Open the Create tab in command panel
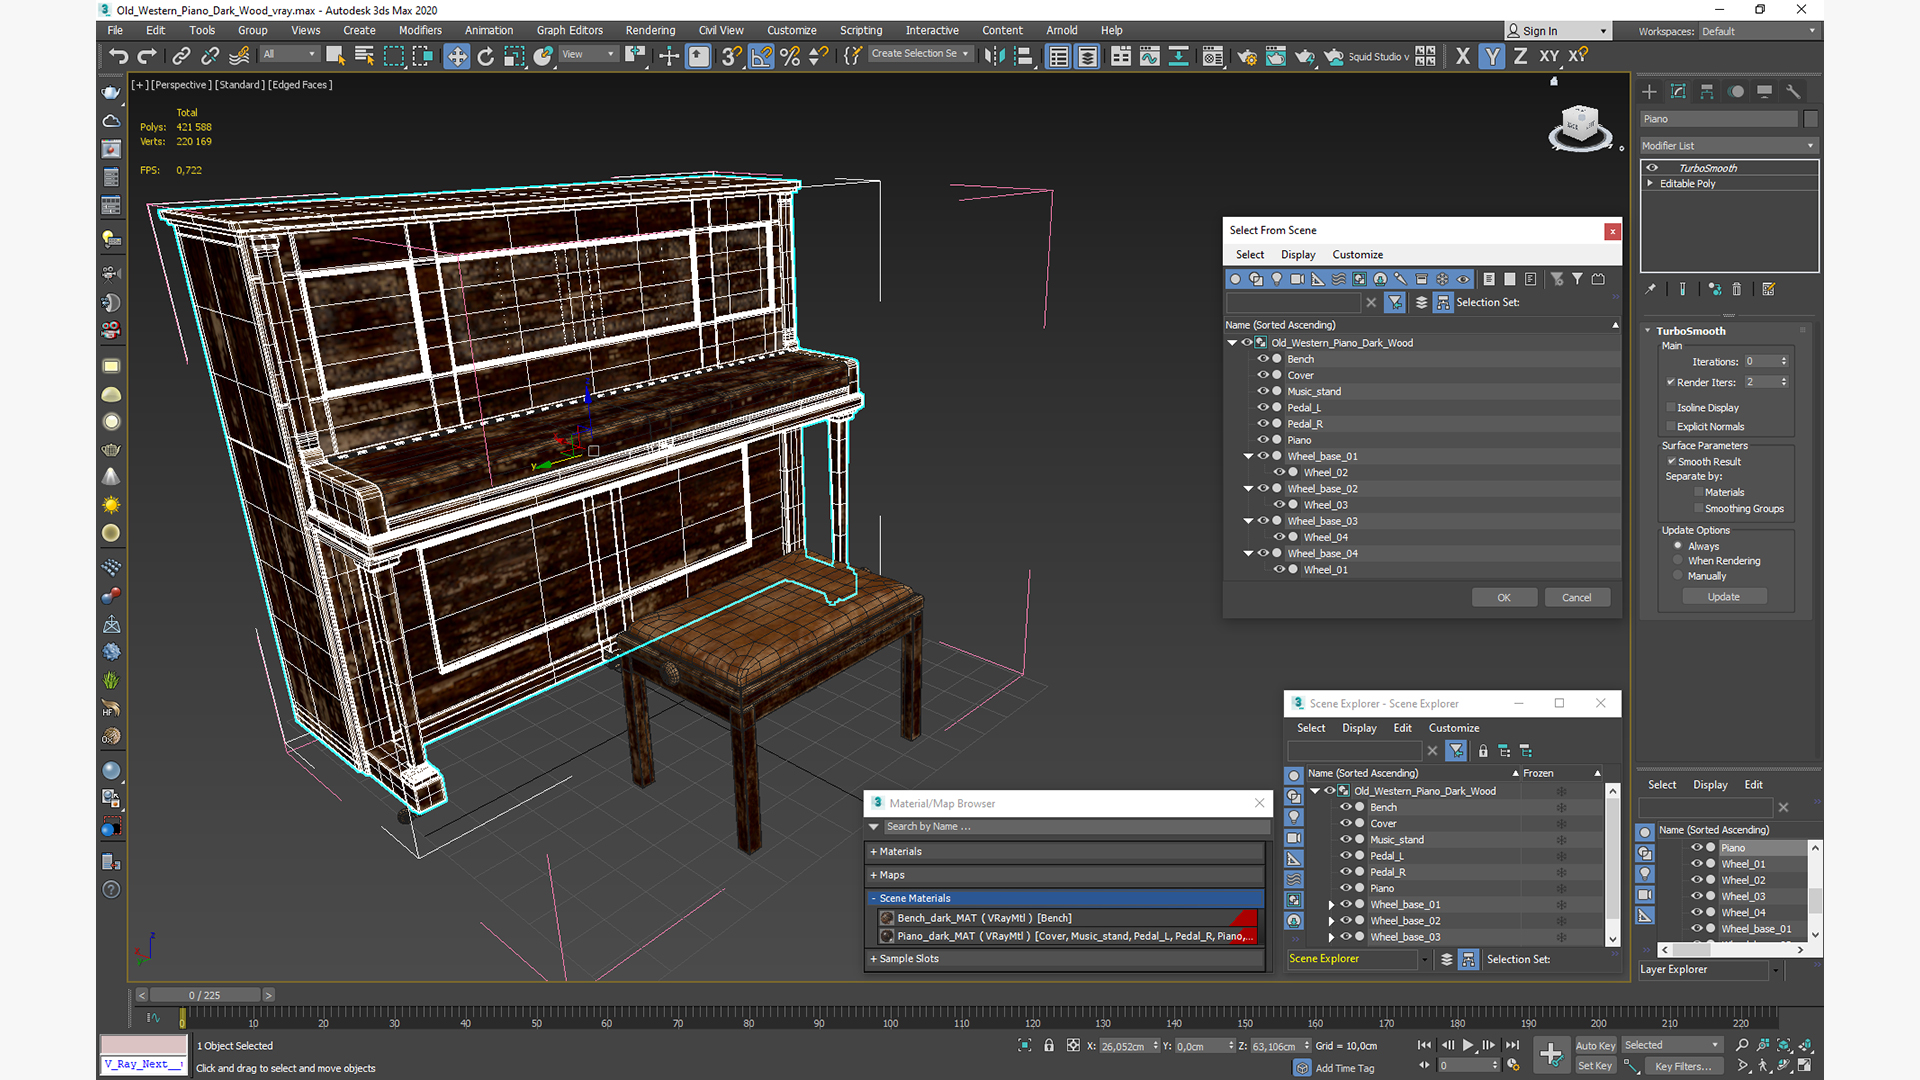Screen dimensions: 1920x1080 [x=1649, y=91]
